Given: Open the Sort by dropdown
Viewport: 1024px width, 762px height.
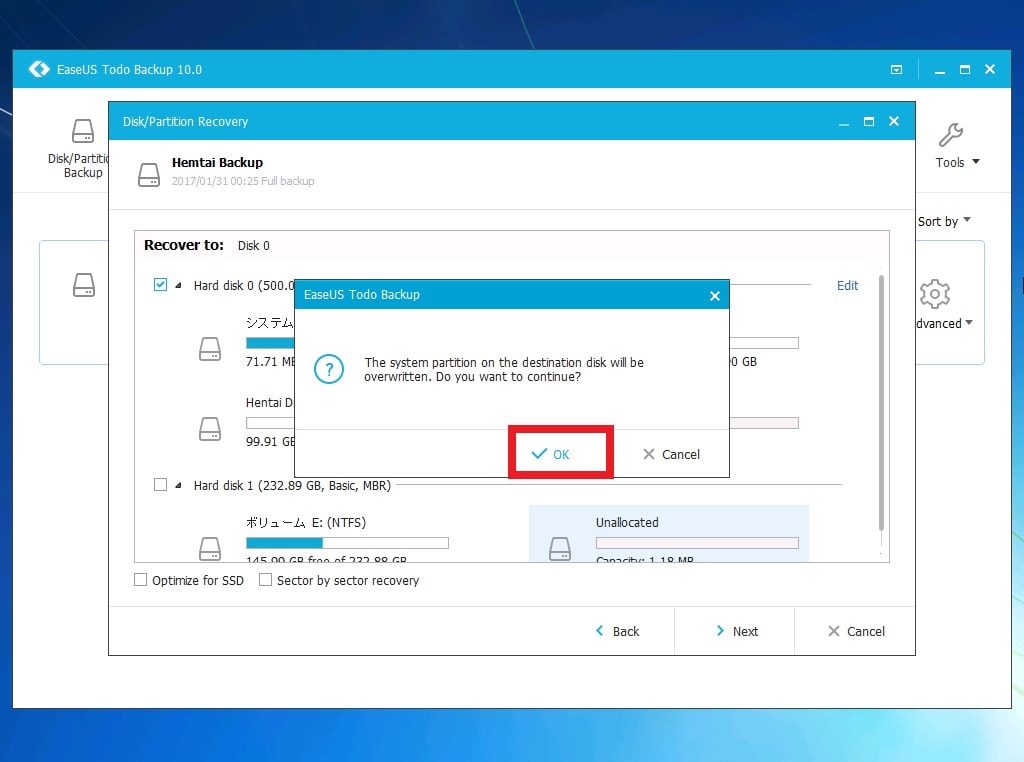Looking at the screenshot, I should point(944,221).
